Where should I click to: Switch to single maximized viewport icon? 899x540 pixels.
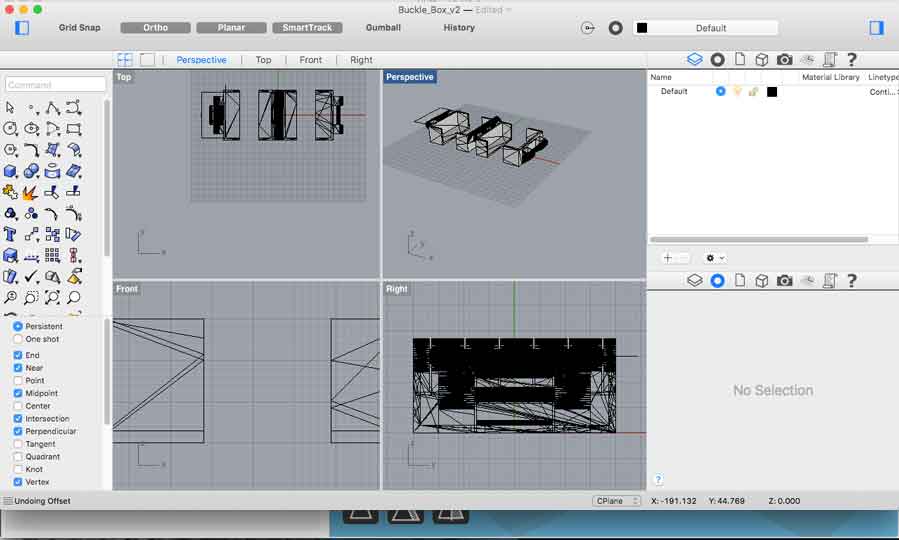tap(147, 60)
